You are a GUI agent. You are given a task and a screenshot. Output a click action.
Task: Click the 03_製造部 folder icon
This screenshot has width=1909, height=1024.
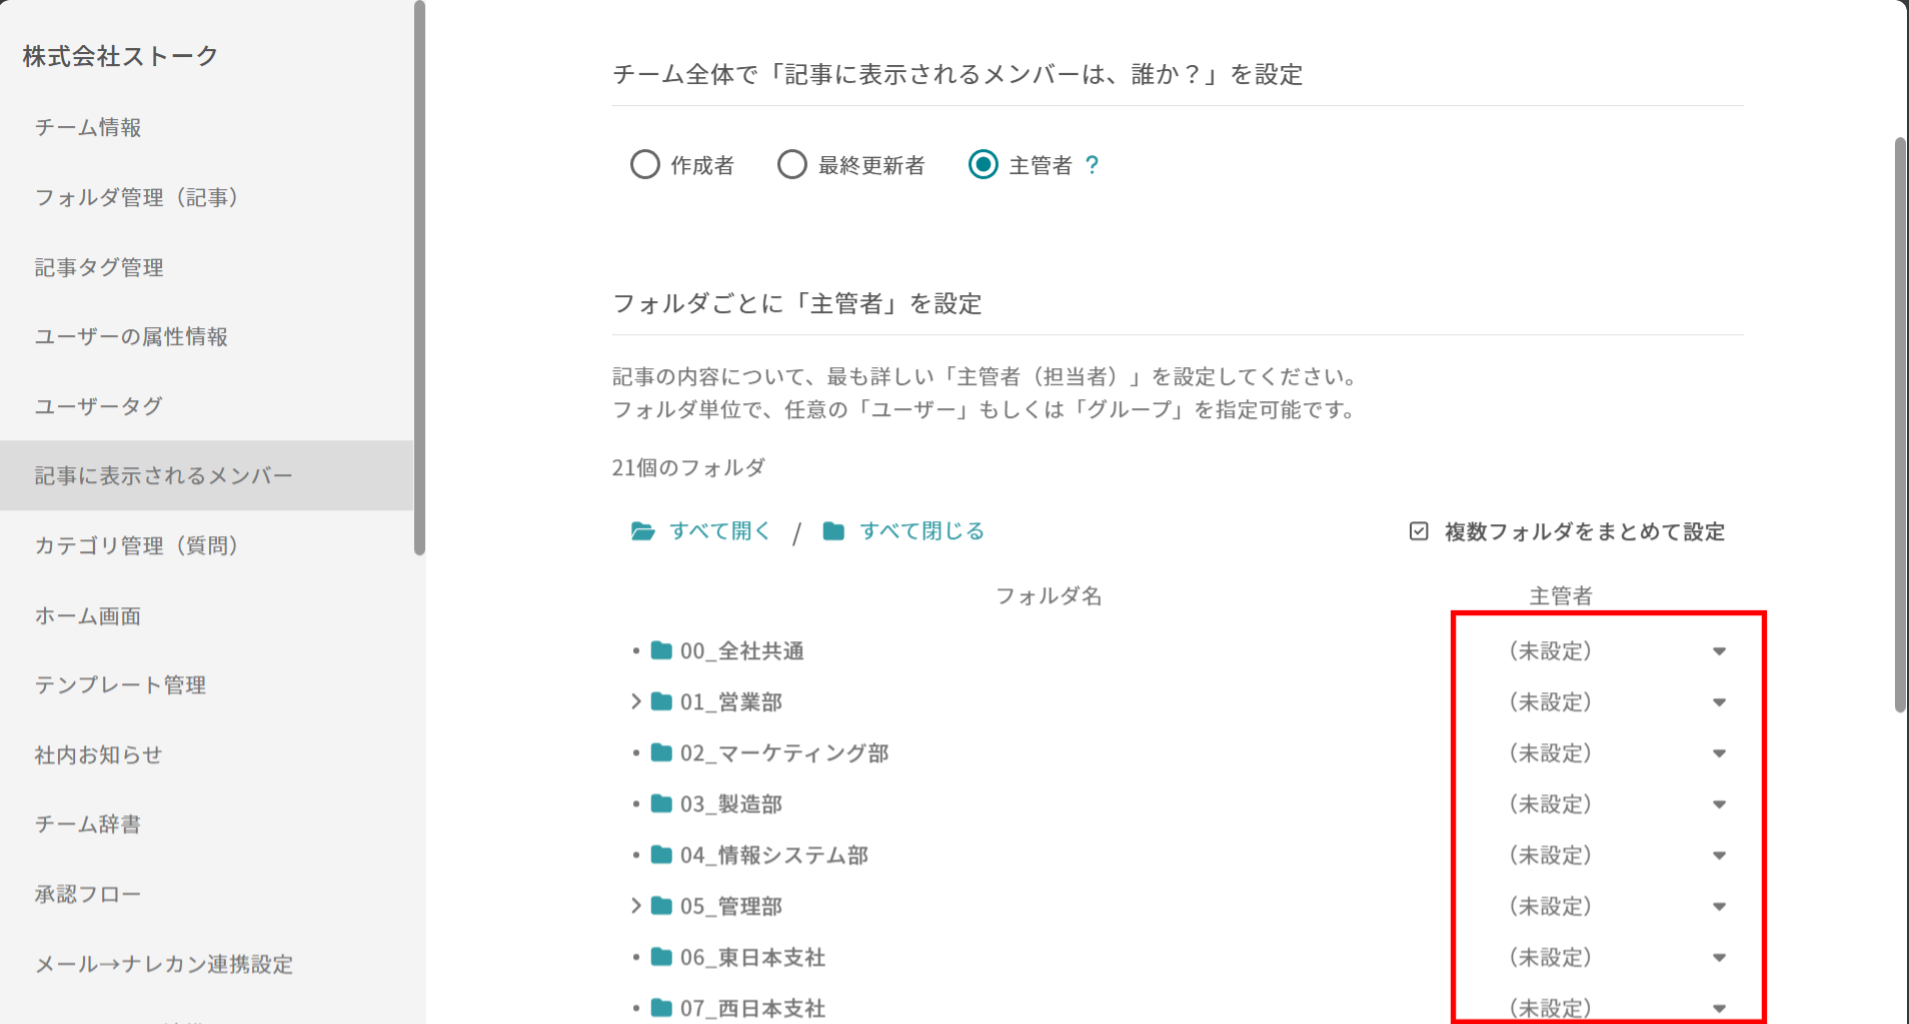pos(661,804)
